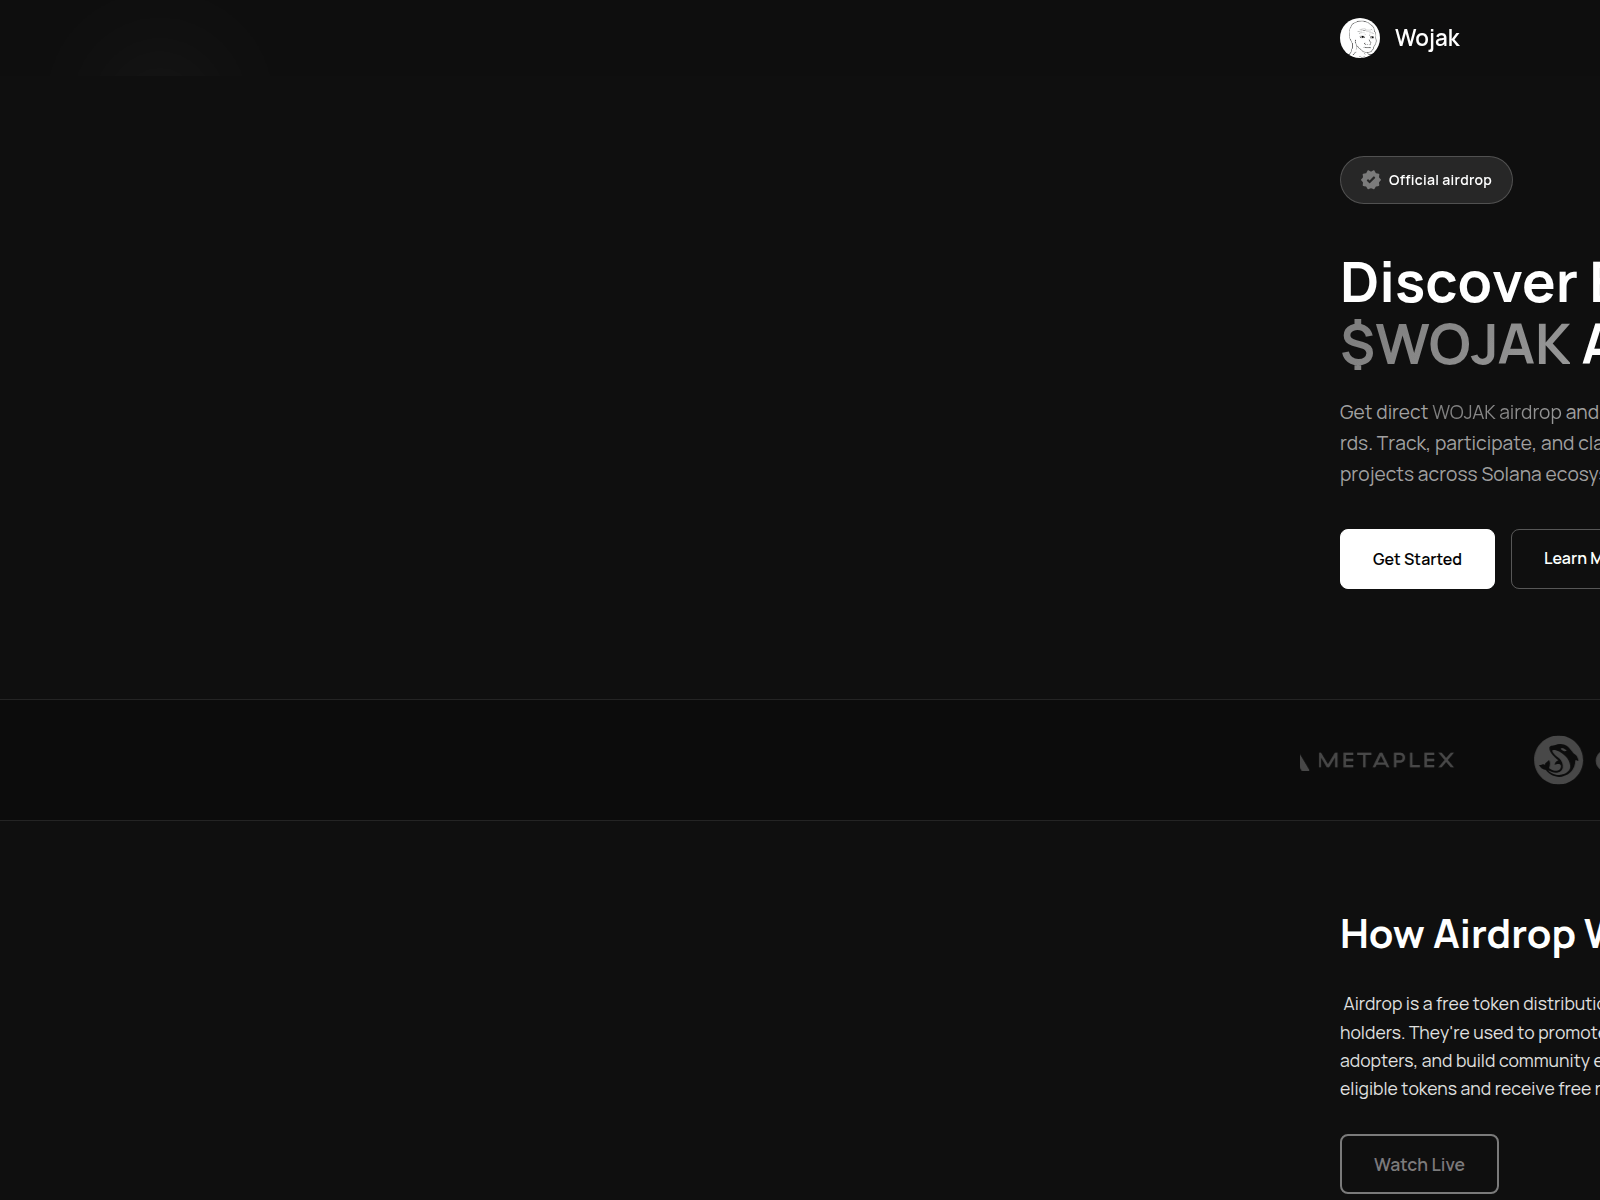Open the outlined Learn More button

point(1556,559)
